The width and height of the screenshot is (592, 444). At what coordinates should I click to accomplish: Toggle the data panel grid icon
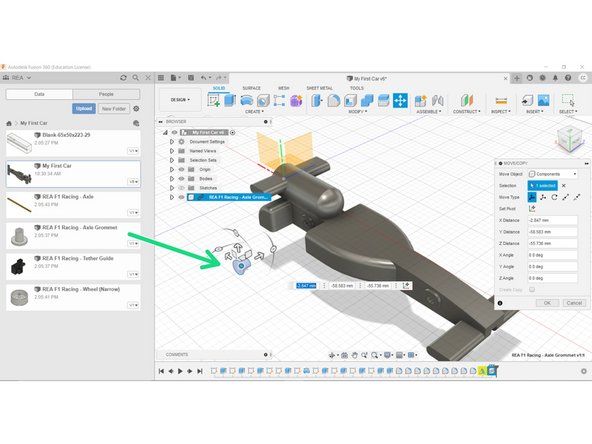pyautogui.click(x=161, y=78)
